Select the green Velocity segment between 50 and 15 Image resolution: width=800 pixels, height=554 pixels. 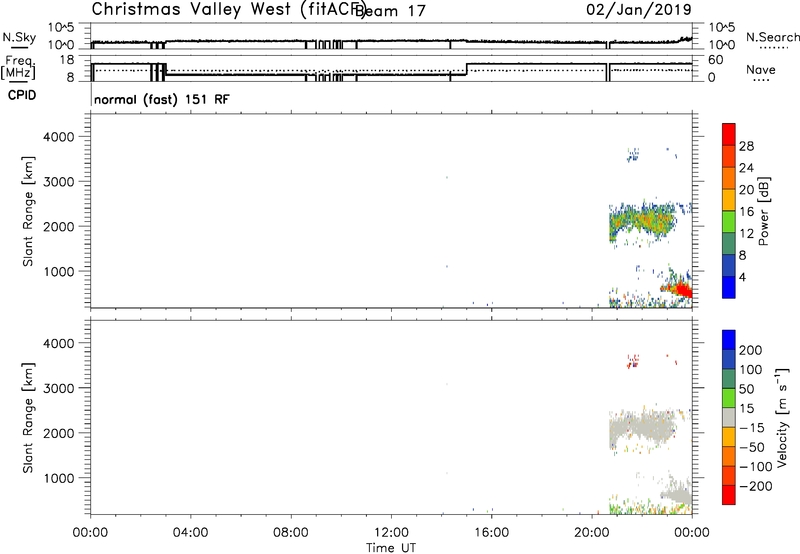[x=729, y=398]
